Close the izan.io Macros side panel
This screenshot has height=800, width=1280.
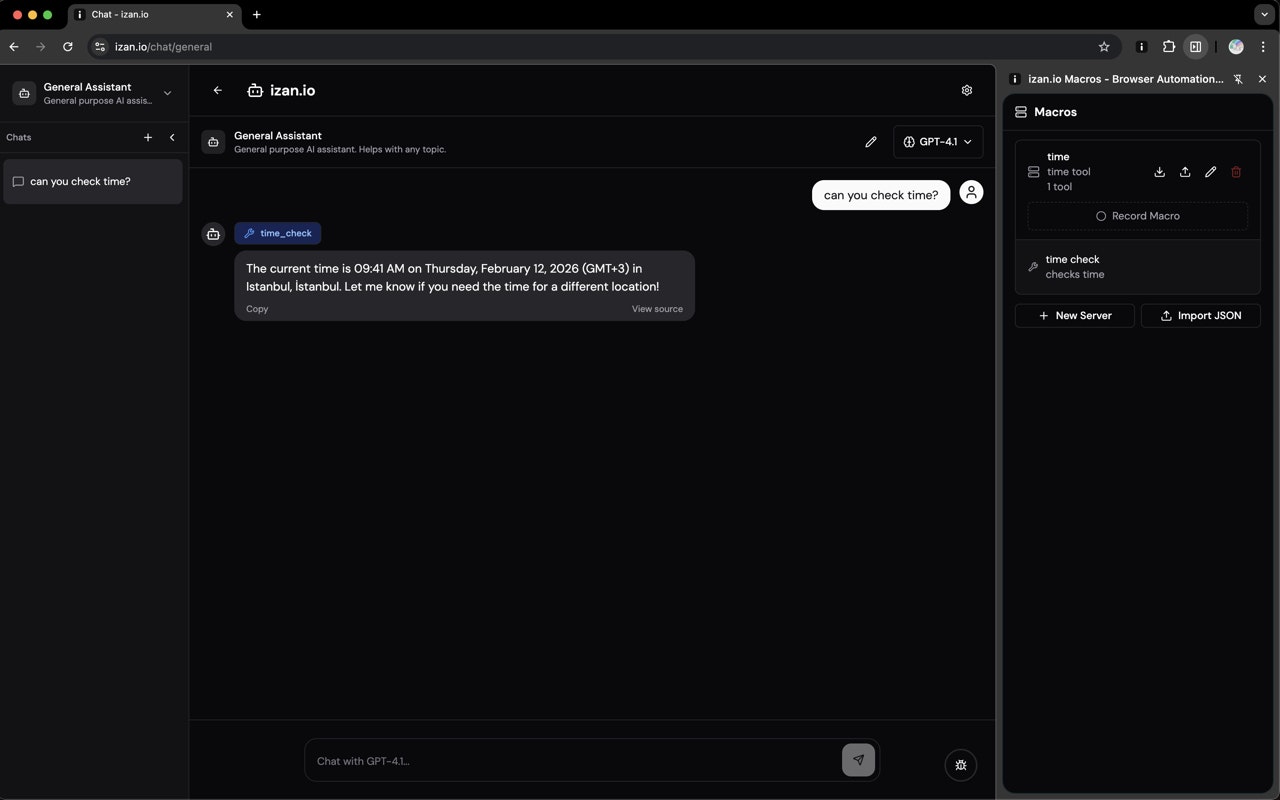tap(1262, 79)
